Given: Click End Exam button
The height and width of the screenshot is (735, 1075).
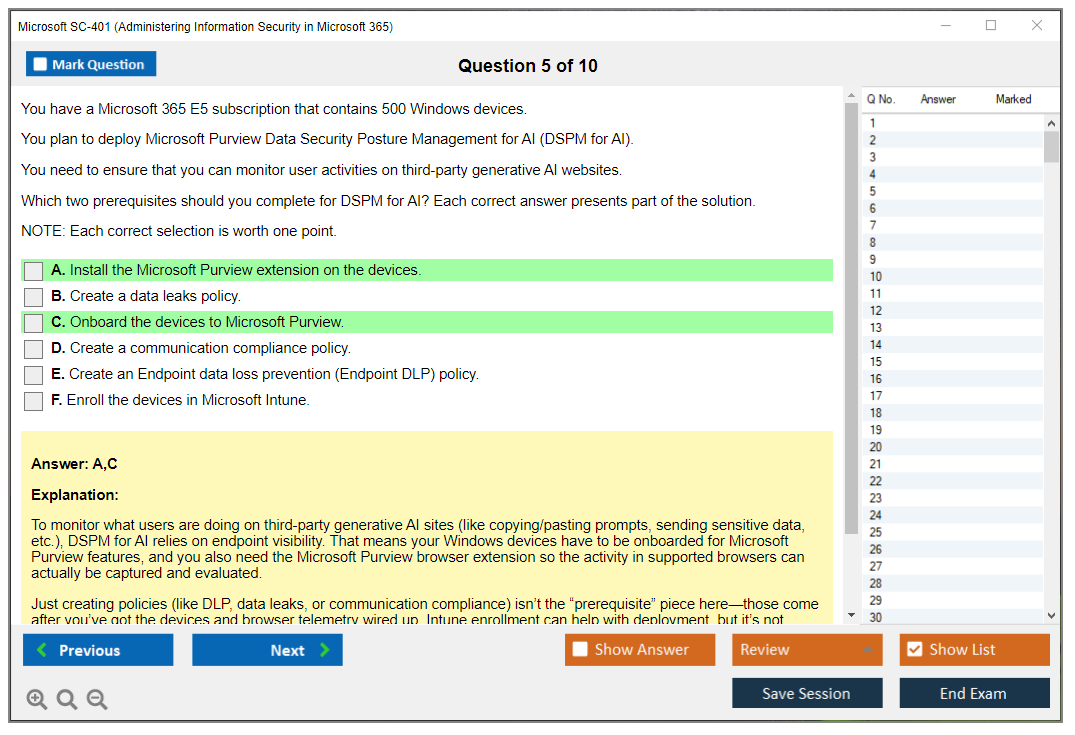Looking at the screenshot, I should click(x=974, y=693).
